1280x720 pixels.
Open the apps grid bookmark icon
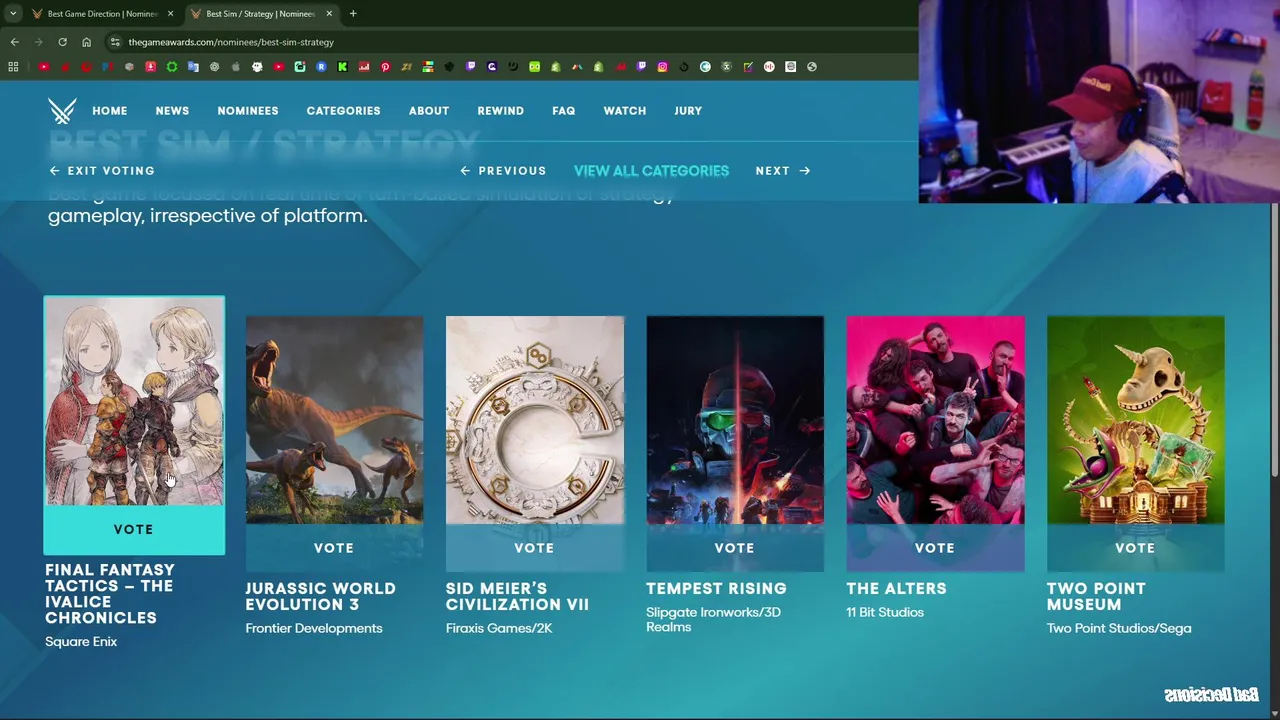13,67
